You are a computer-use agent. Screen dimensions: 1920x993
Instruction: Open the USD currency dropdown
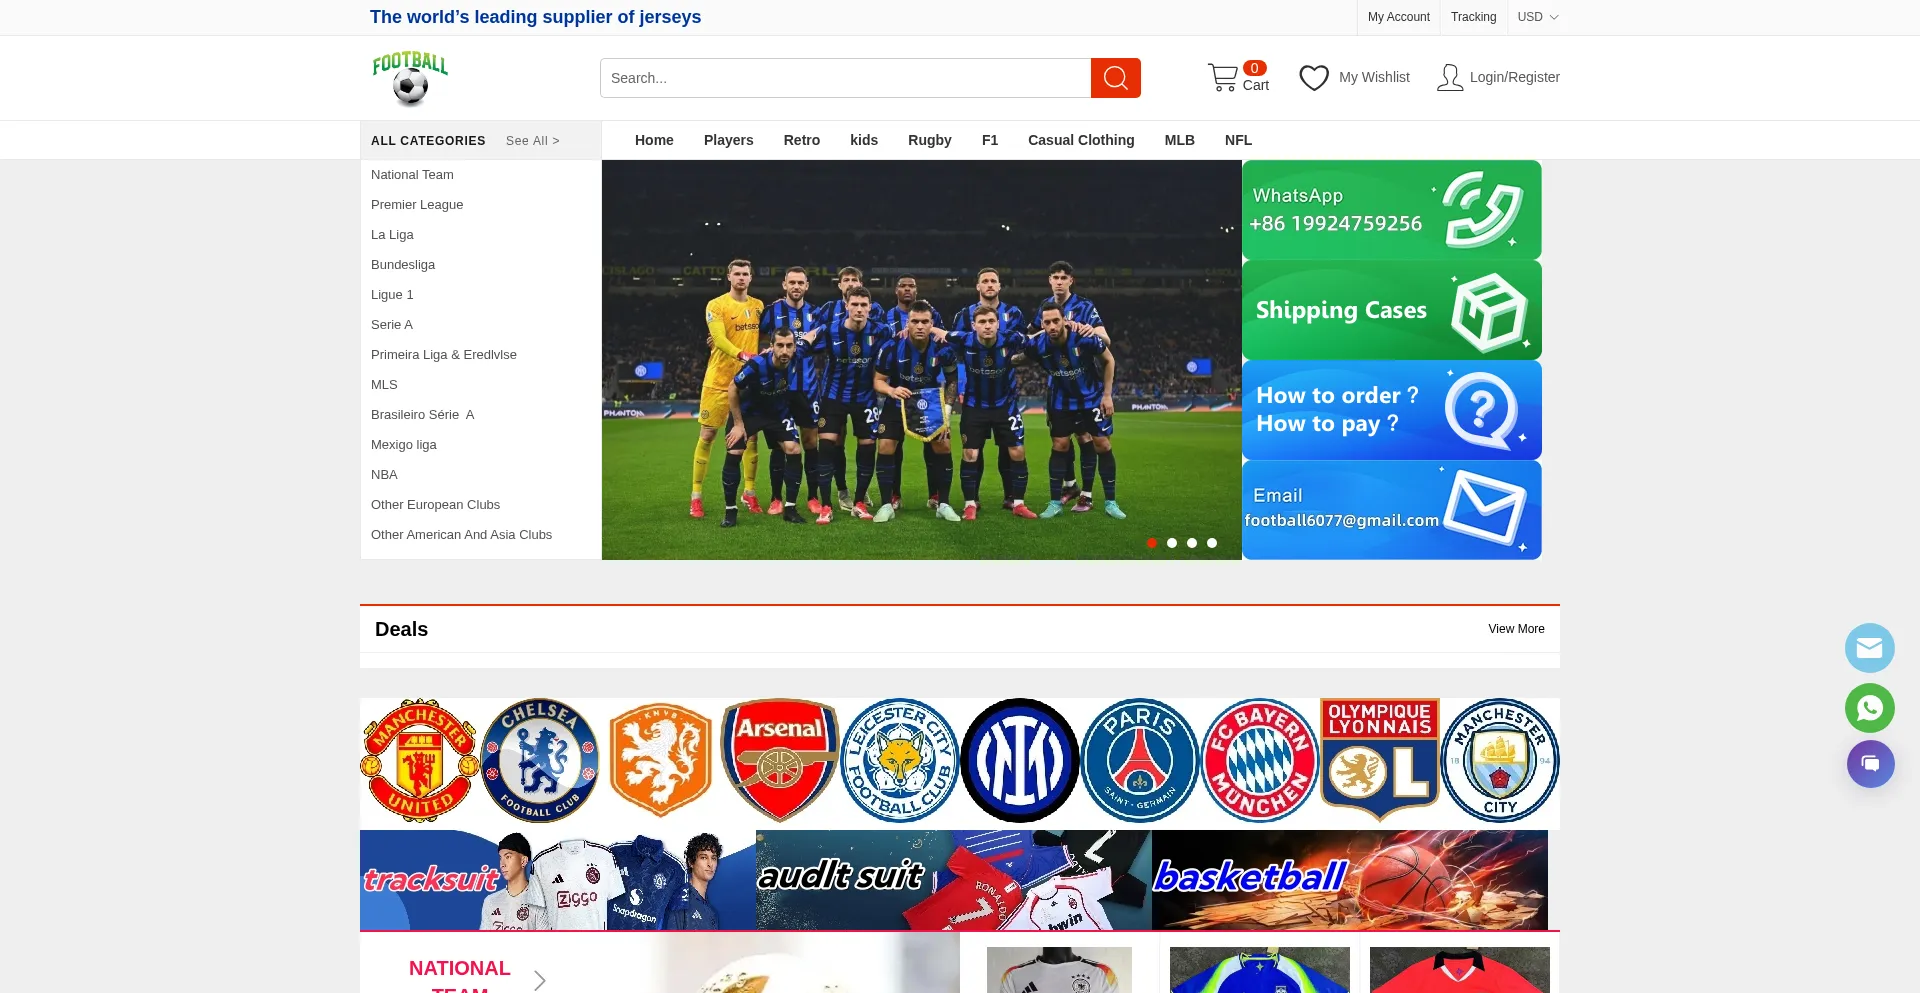click(x=1537, y=17)
